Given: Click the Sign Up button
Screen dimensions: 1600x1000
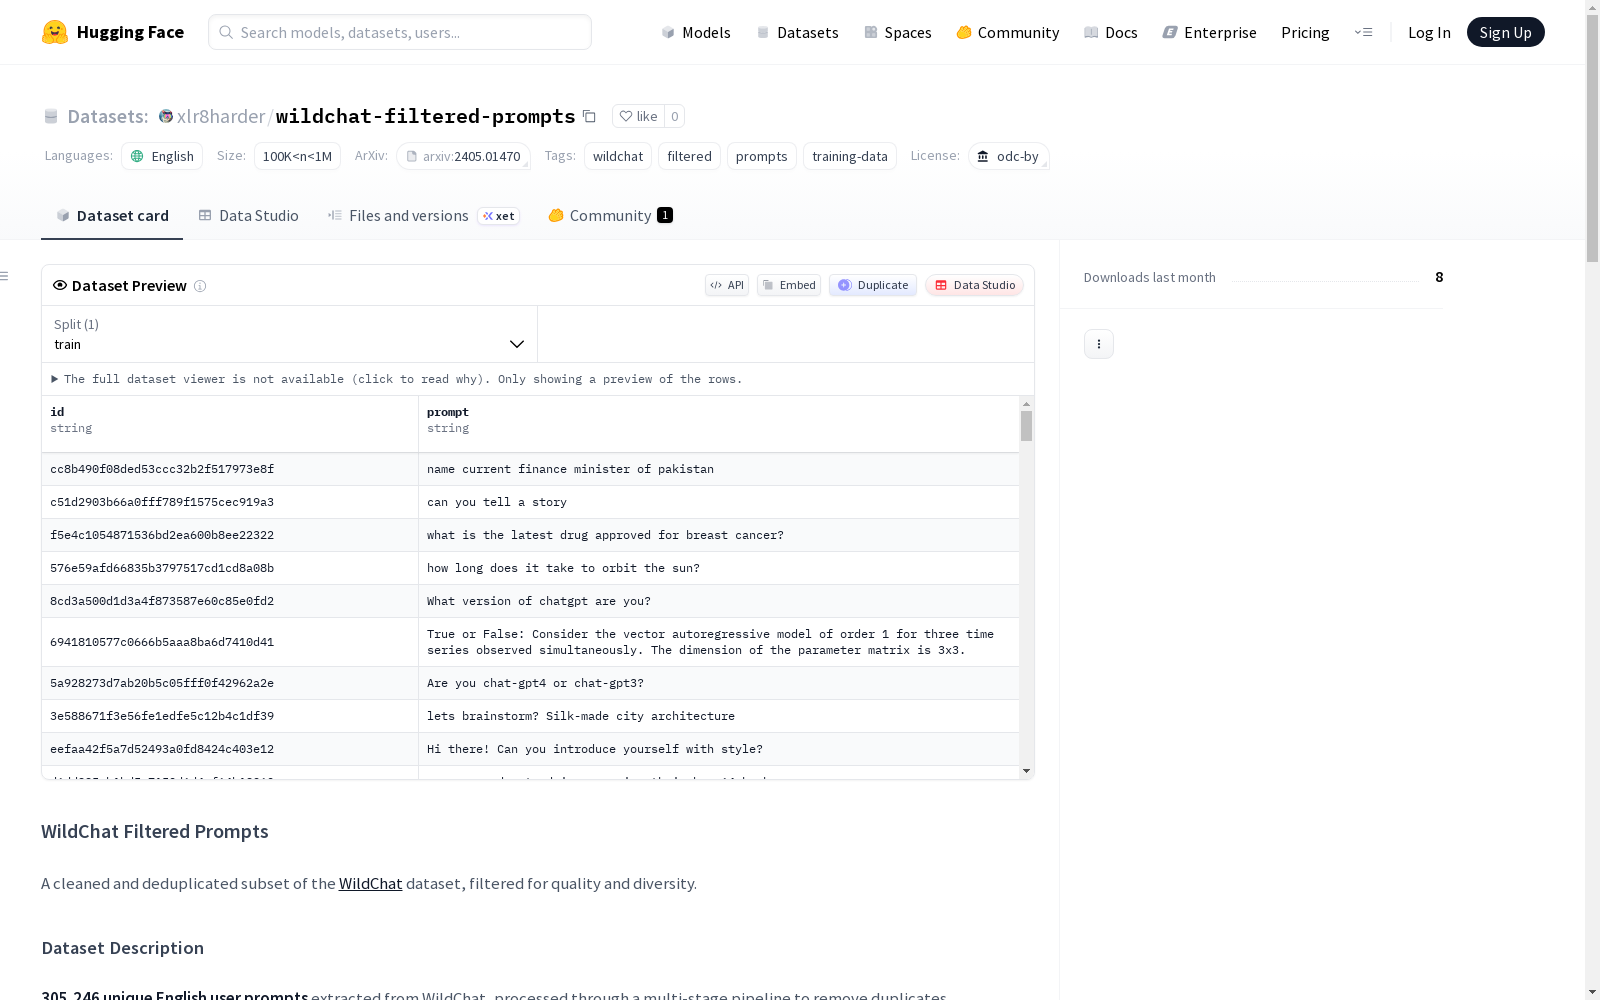Looking at the screenshot, I should click(1505, 32).
